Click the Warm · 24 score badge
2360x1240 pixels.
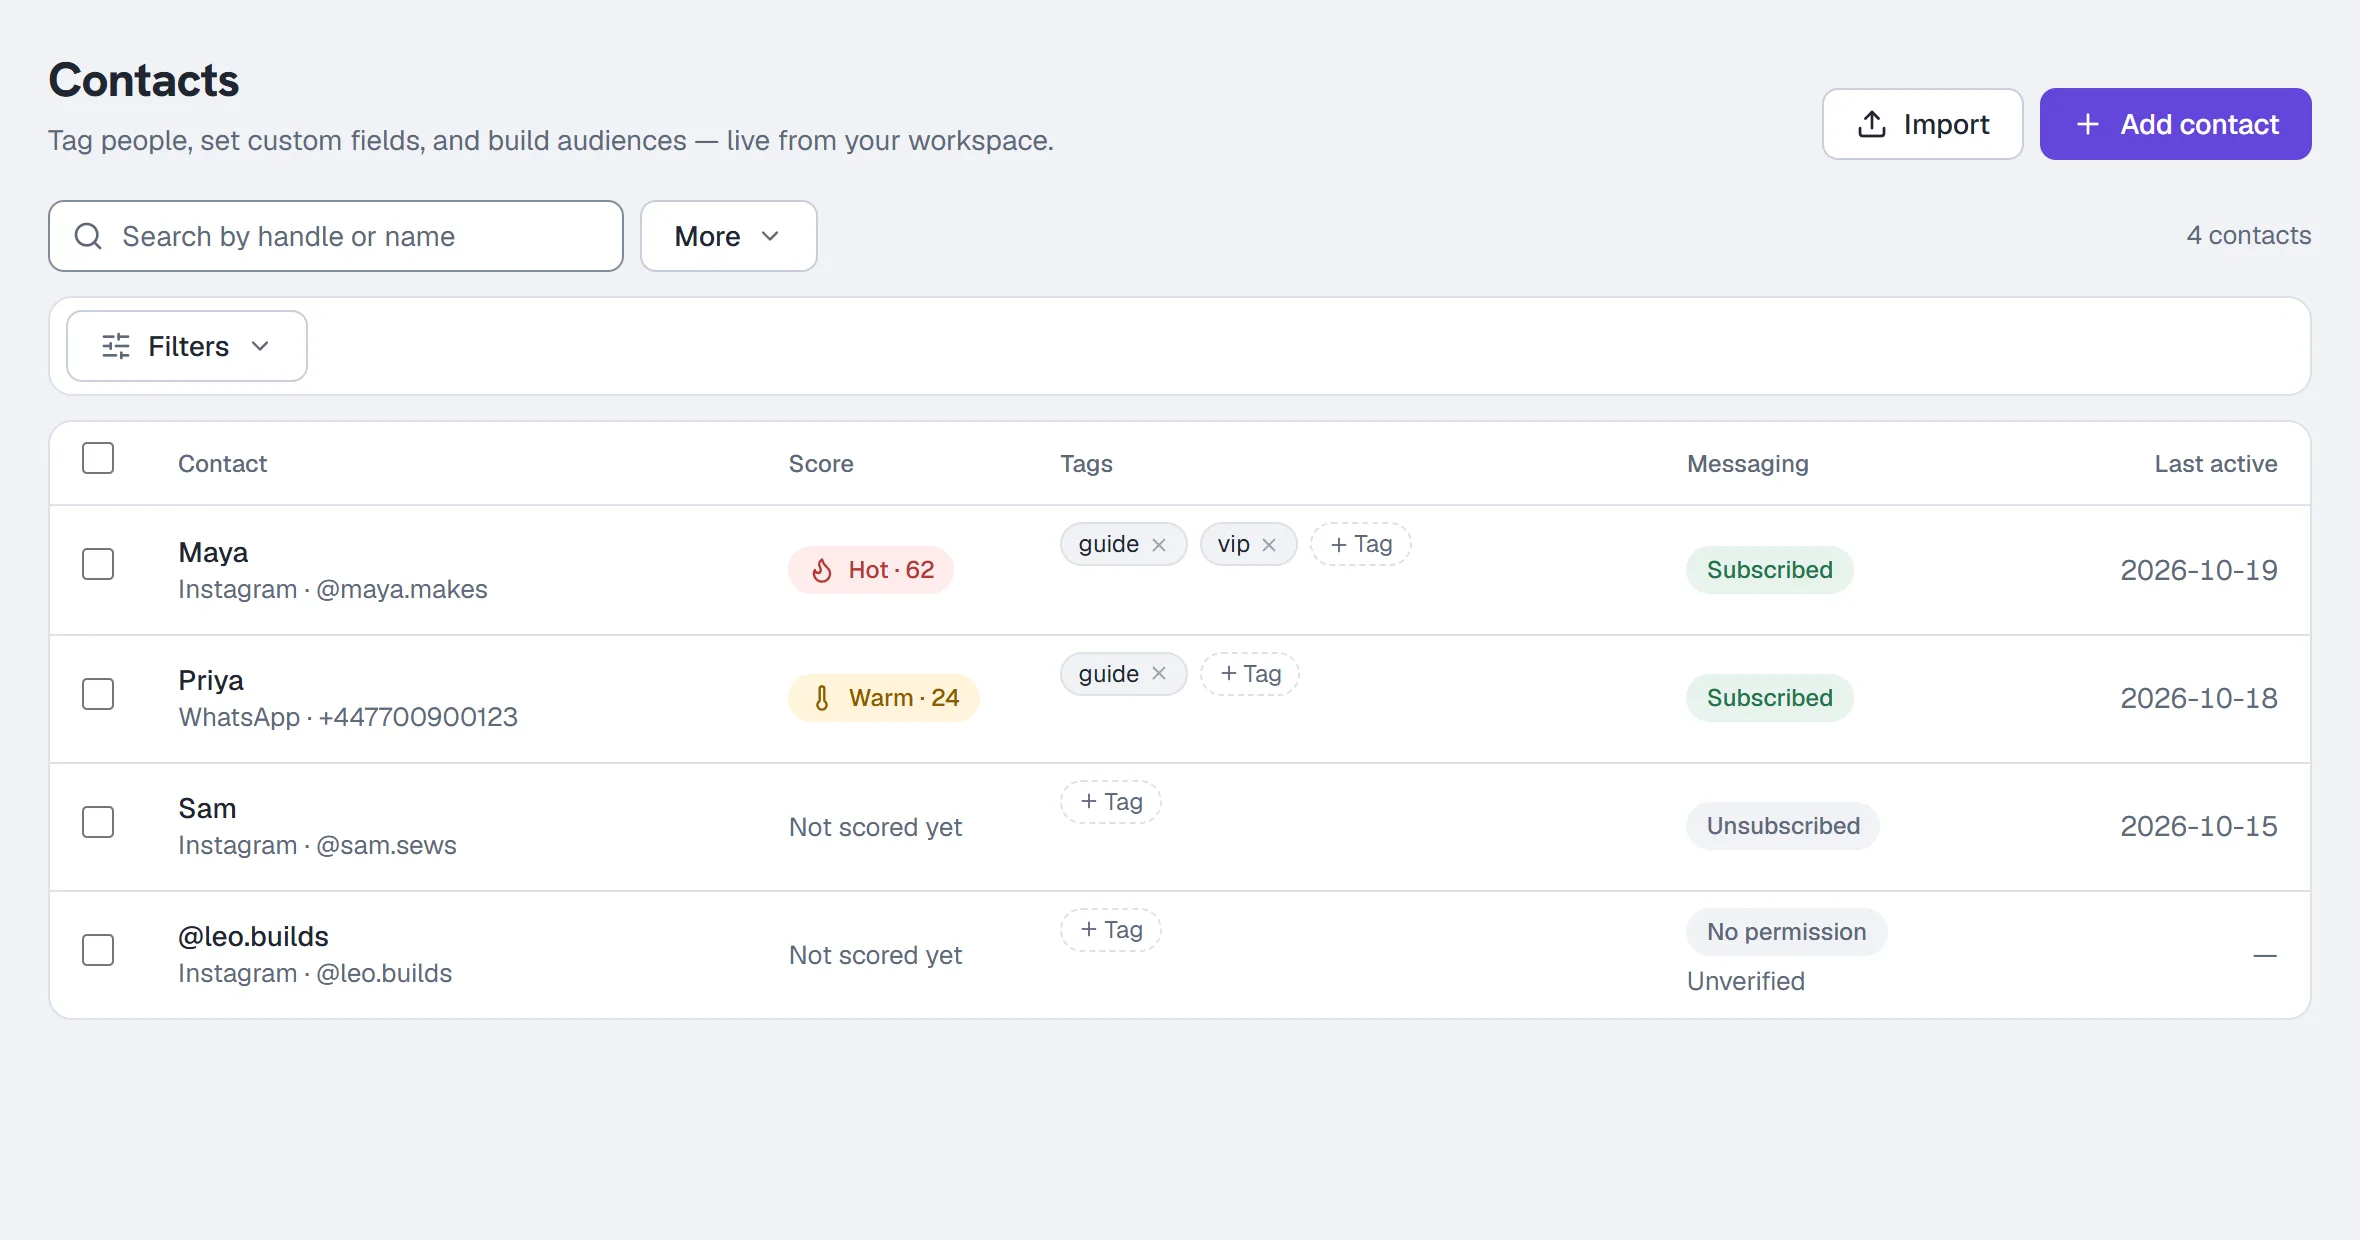click(x=884, y=698)
